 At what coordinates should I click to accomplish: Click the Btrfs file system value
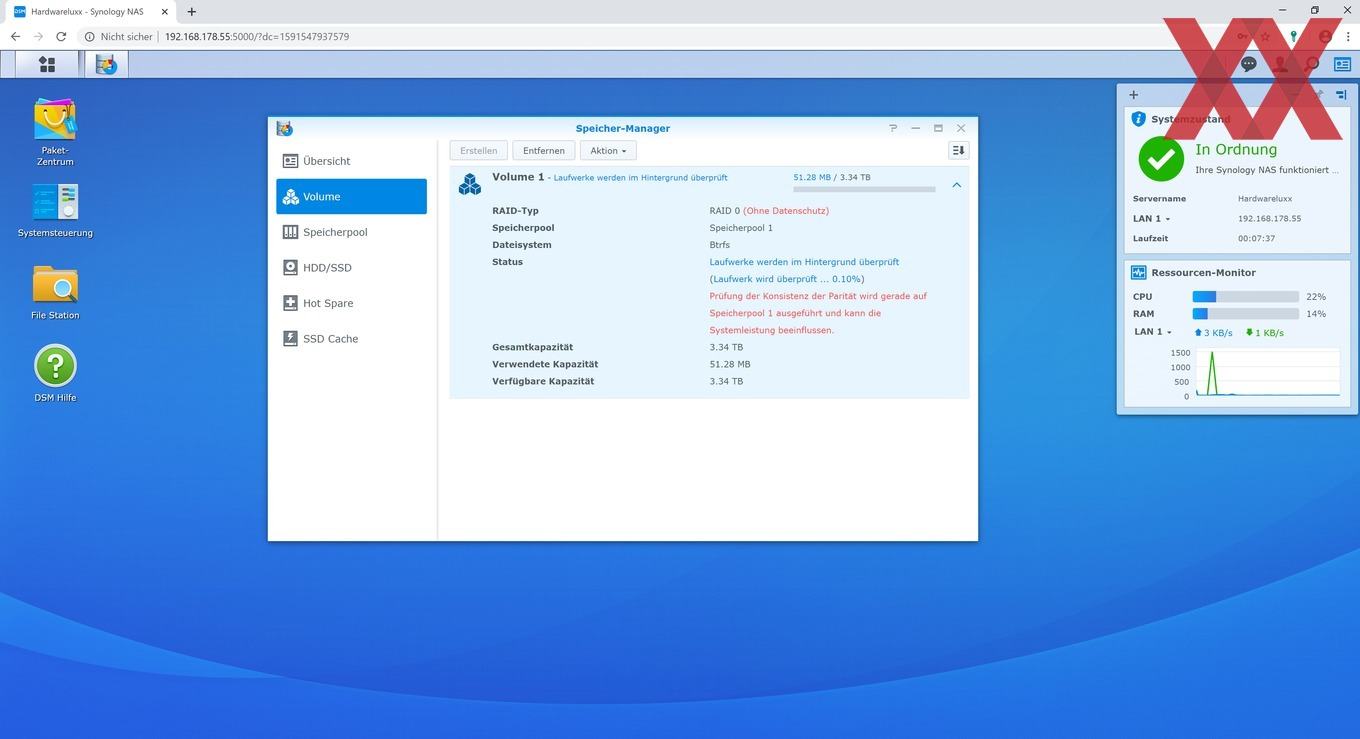click(720, 245)
